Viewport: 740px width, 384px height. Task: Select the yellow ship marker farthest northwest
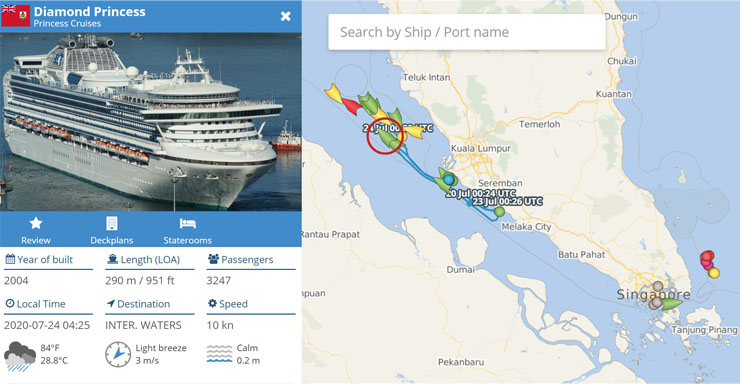pos(333,93)
